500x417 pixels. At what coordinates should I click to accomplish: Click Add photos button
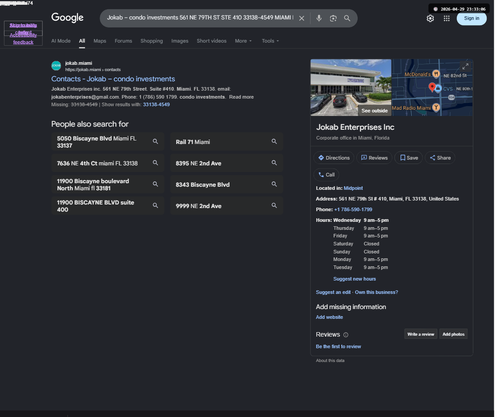click(x=453, y=334)
